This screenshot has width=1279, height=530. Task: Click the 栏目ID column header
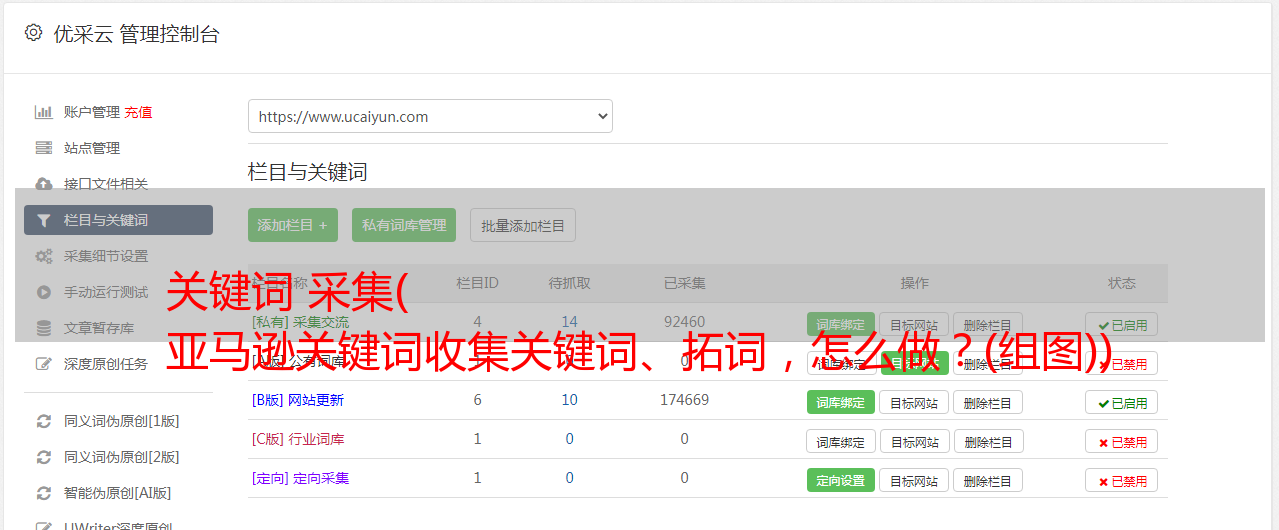pyautogui.click(x=477, y=283)
